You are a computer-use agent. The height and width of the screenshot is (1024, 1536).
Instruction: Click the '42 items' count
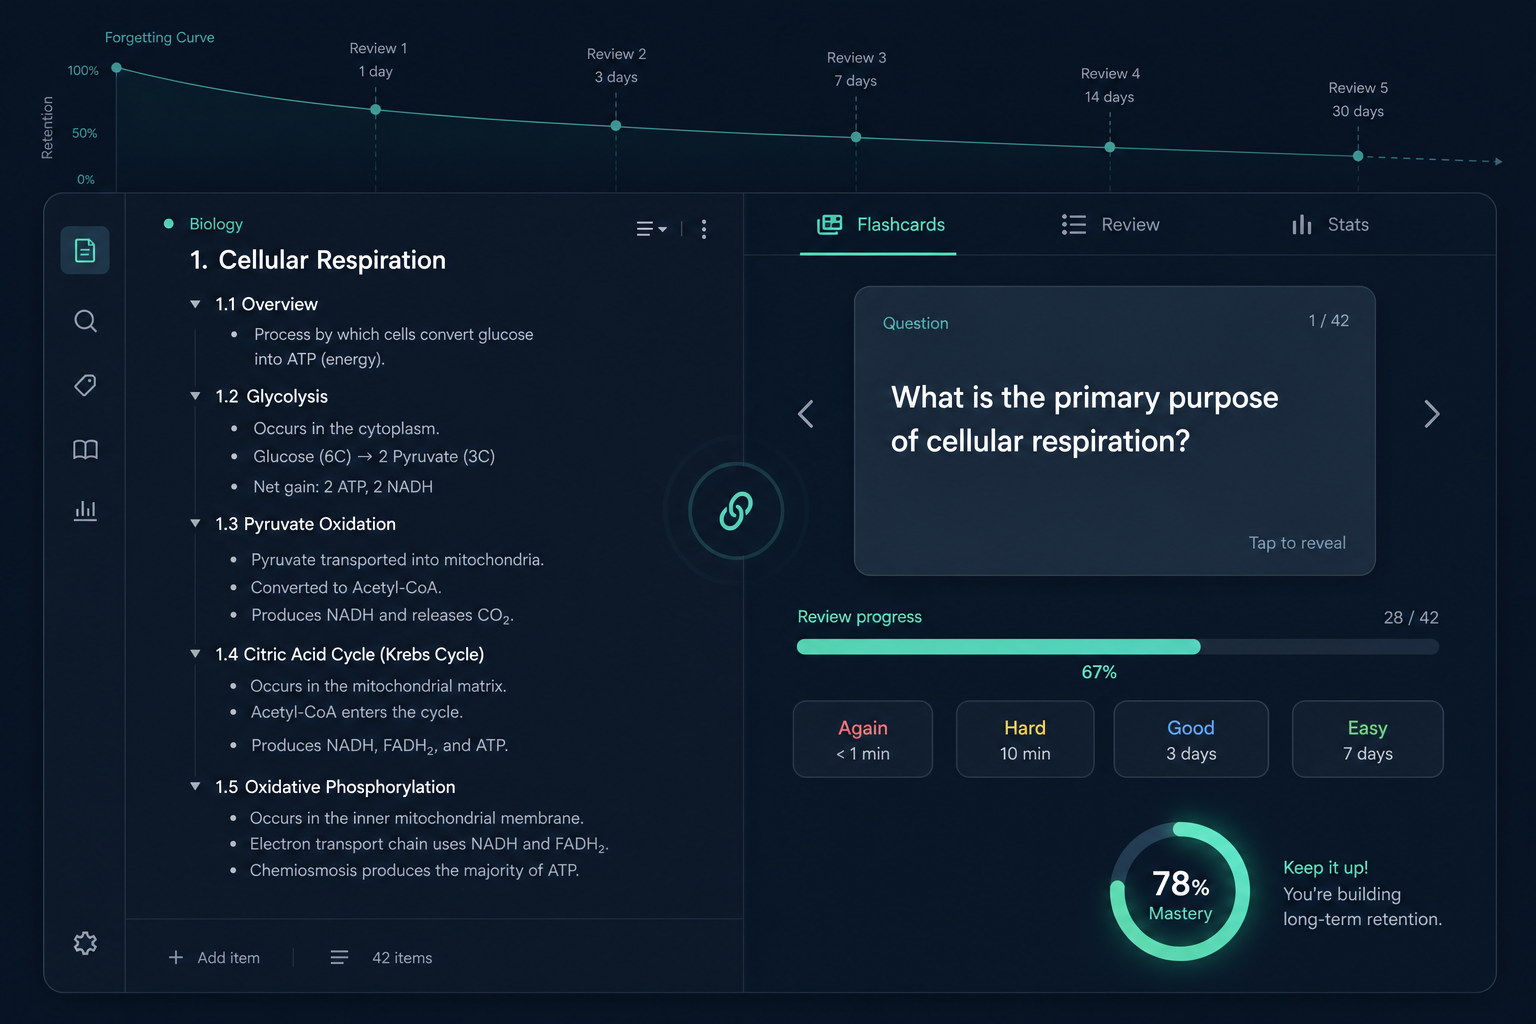coord(402,957)
